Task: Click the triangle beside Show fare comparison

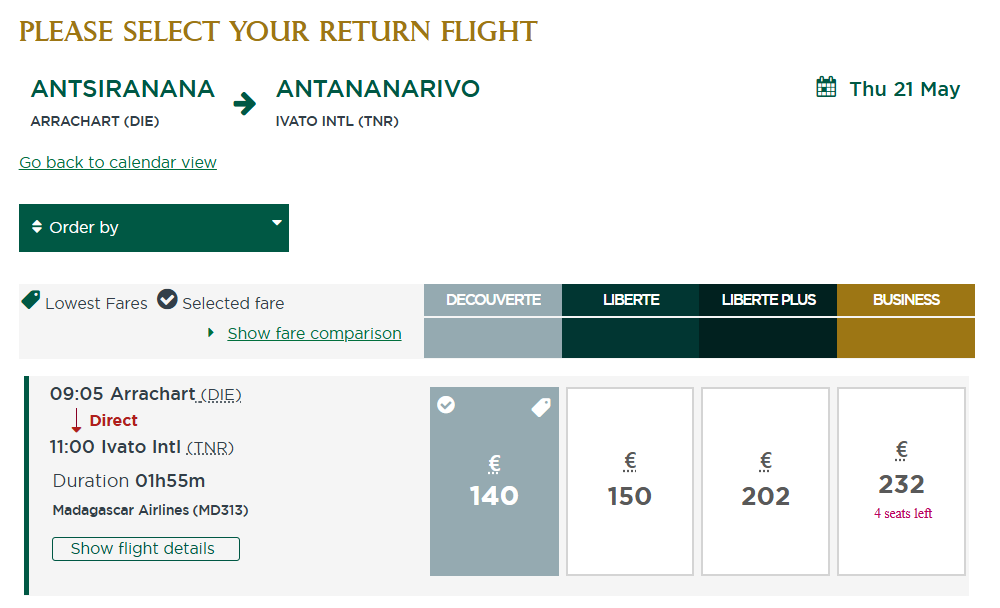Action: click(210, 332)
